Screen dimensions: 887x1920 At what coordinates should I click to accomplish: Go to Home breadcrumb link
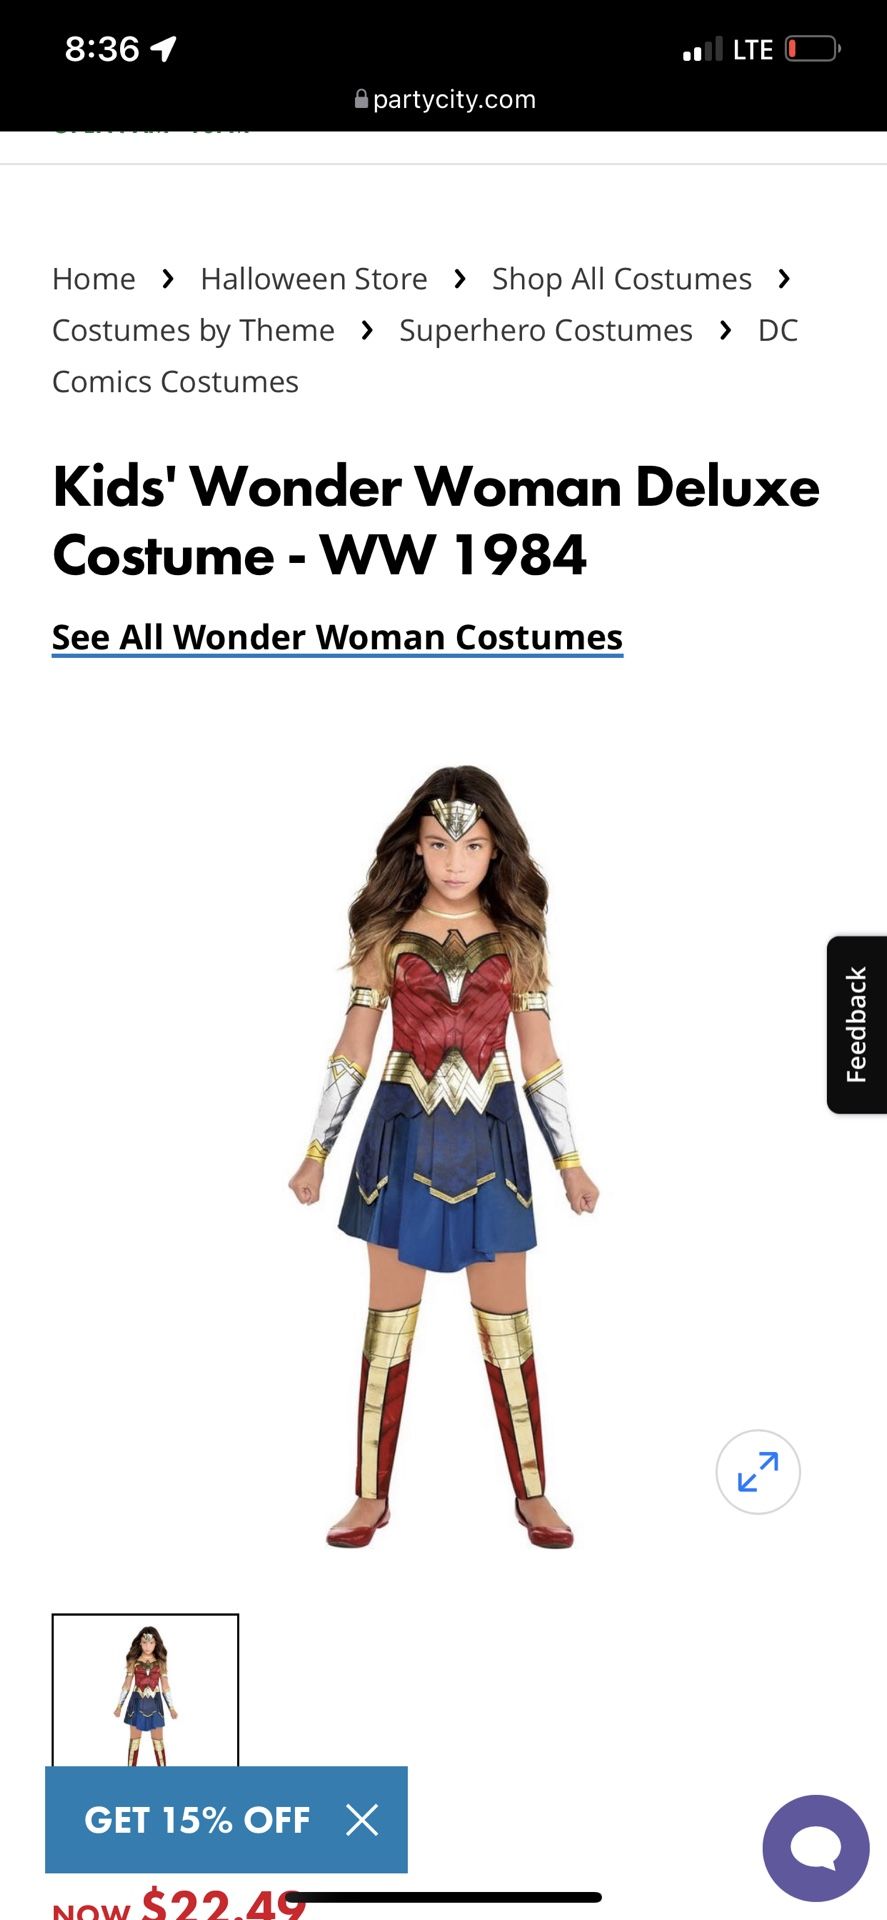[x=94, y=278]
